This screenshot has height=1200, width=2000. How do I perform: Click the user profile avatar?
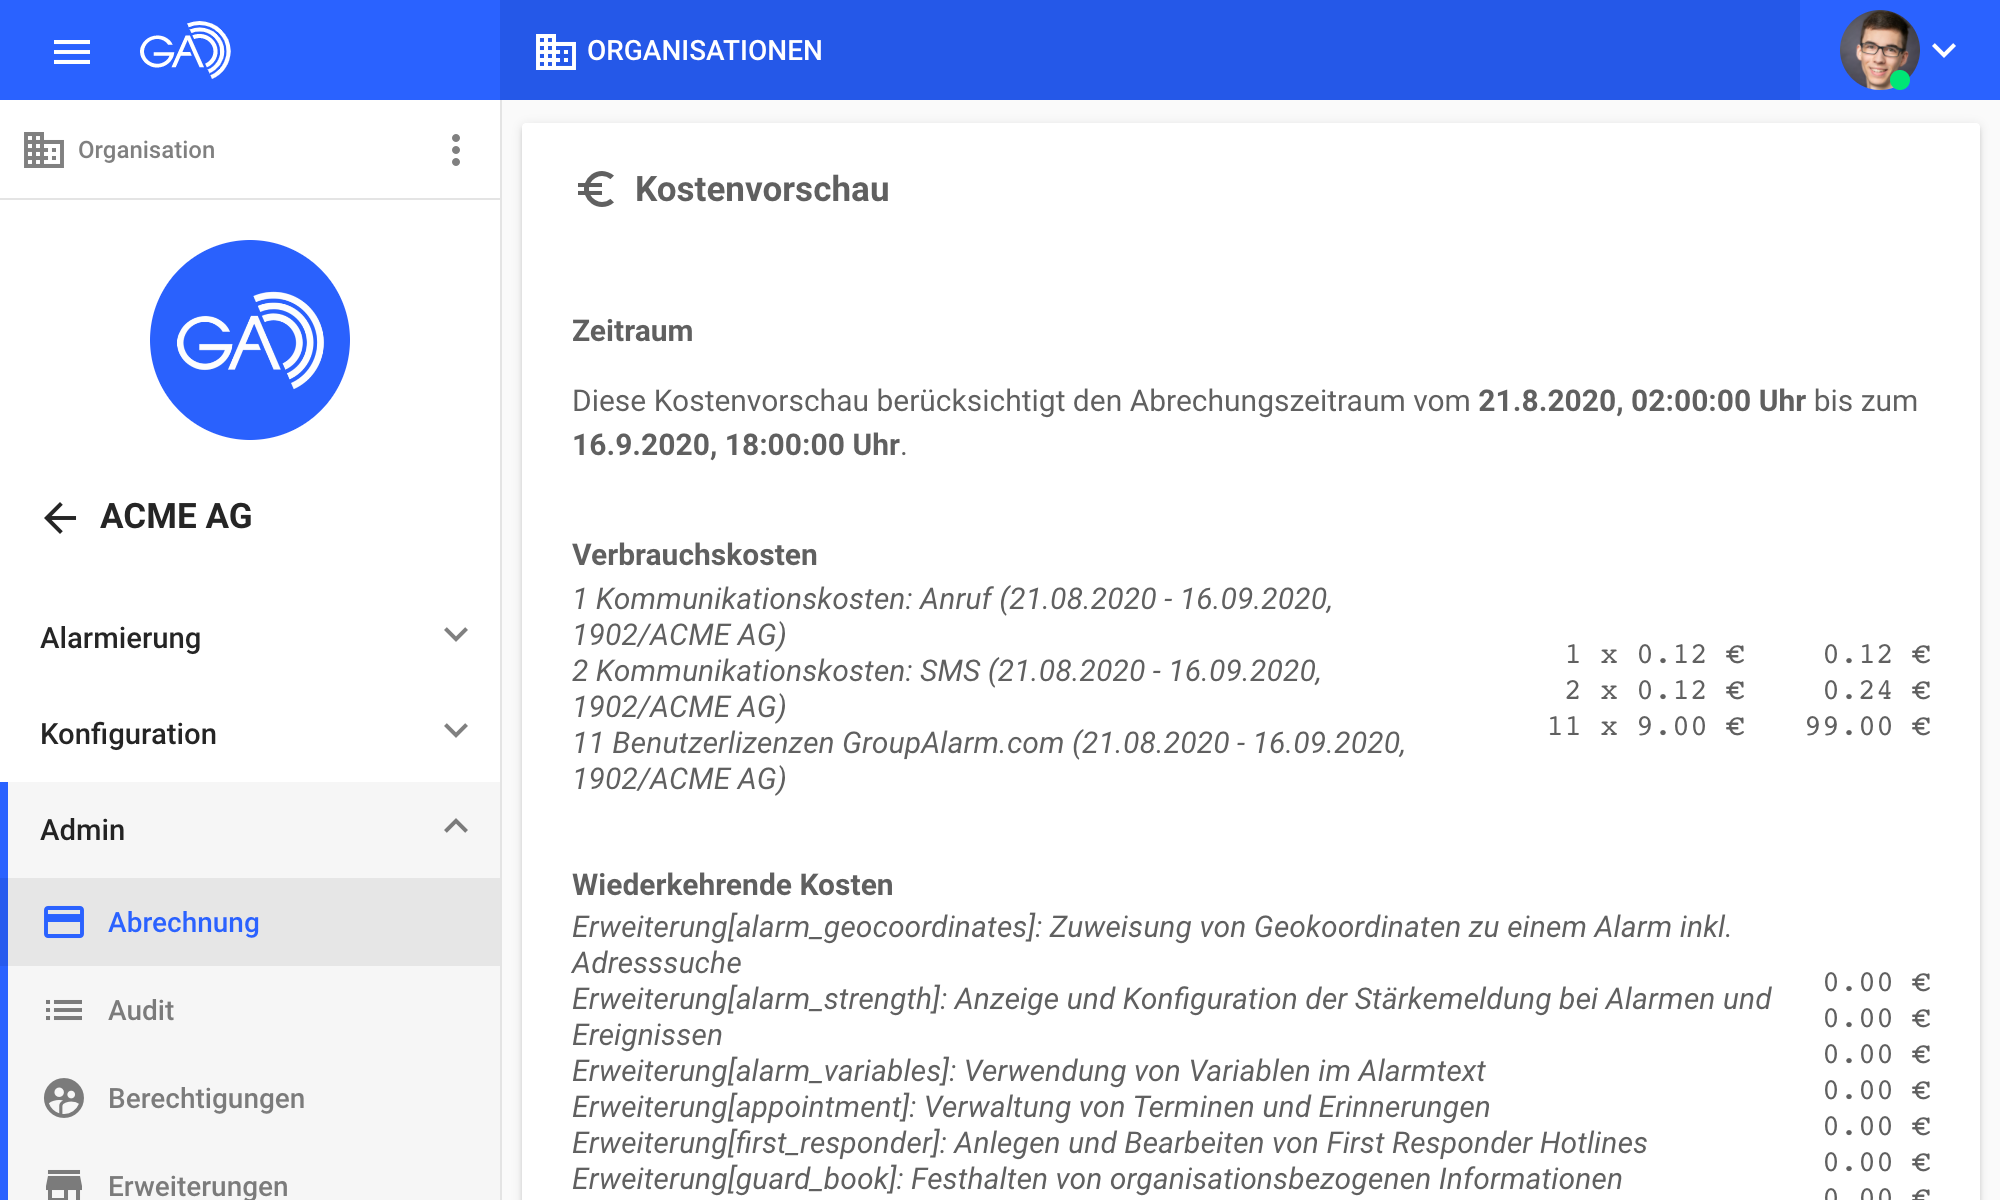(1878, 51)
